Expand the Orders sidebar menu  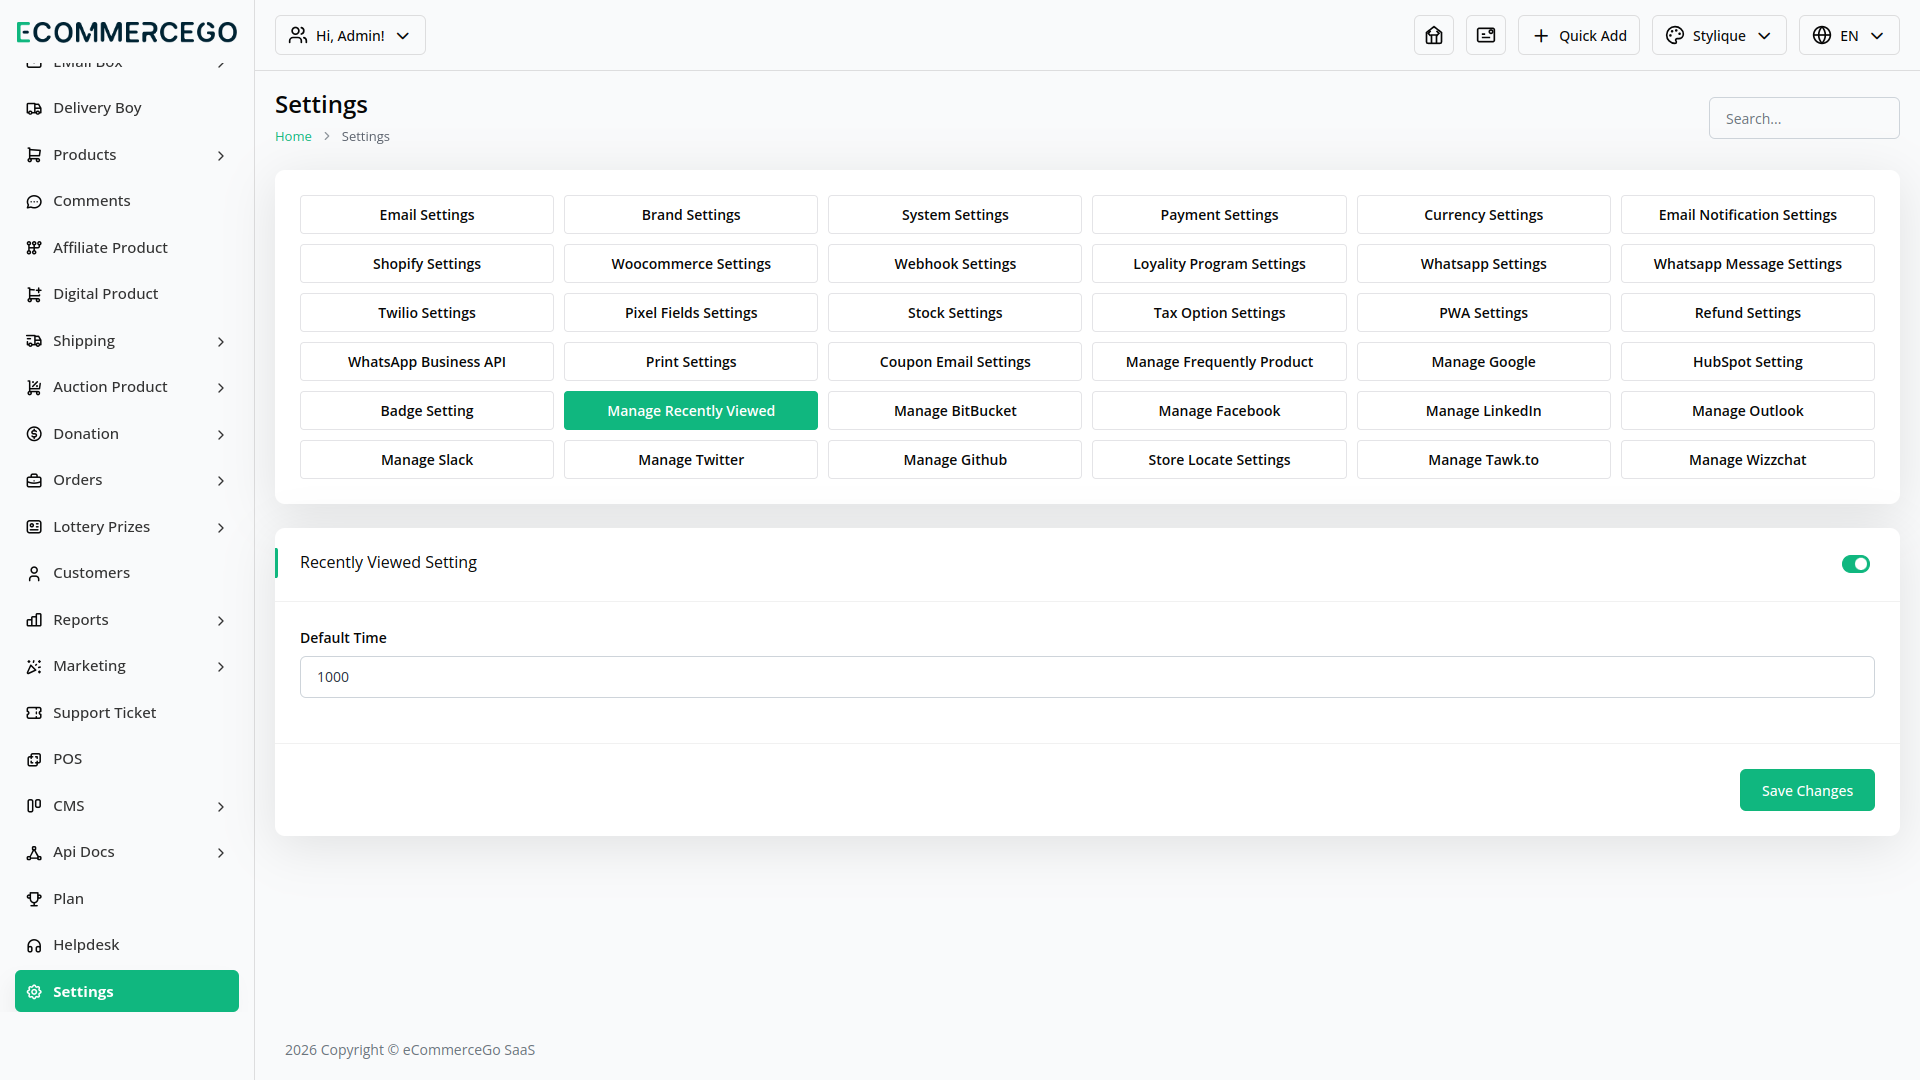(127, 480)
